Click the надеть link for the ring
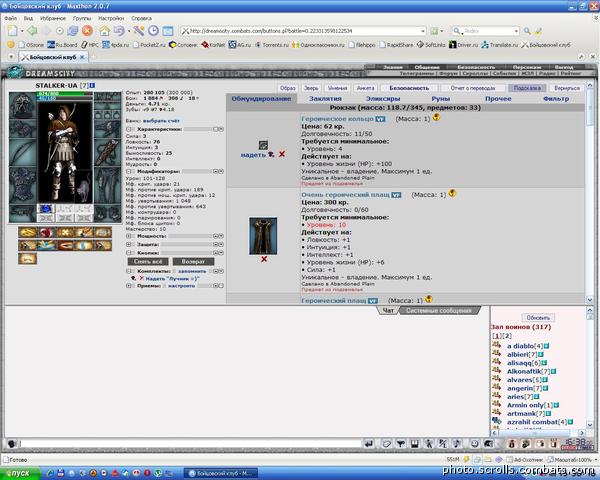This screenshot has width=600, height=480. (253, 155)
